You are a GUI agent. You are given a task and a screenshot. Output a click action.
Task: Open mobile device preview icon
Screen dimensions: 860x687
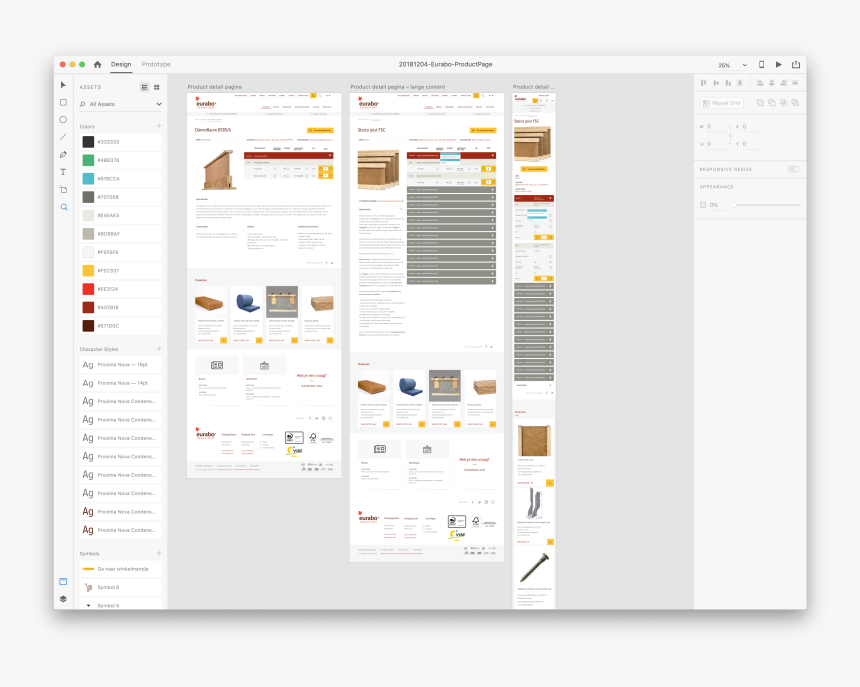[761, 64]
